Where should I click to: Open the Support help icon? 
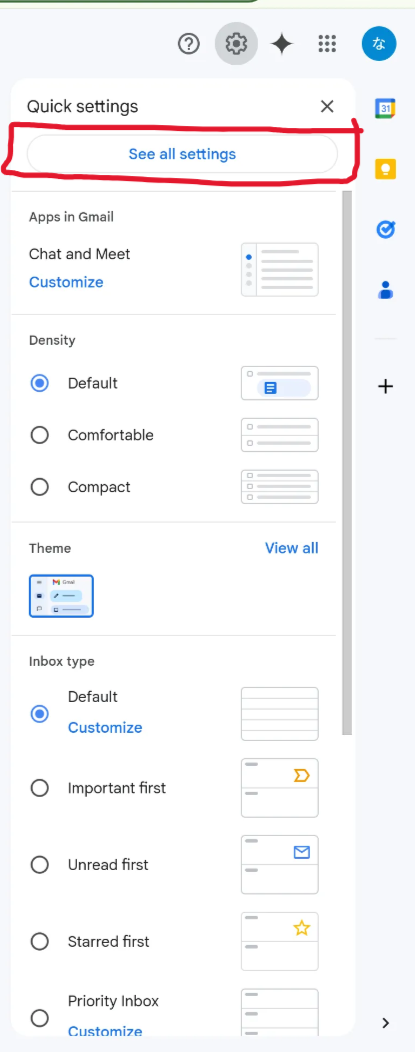189,44
